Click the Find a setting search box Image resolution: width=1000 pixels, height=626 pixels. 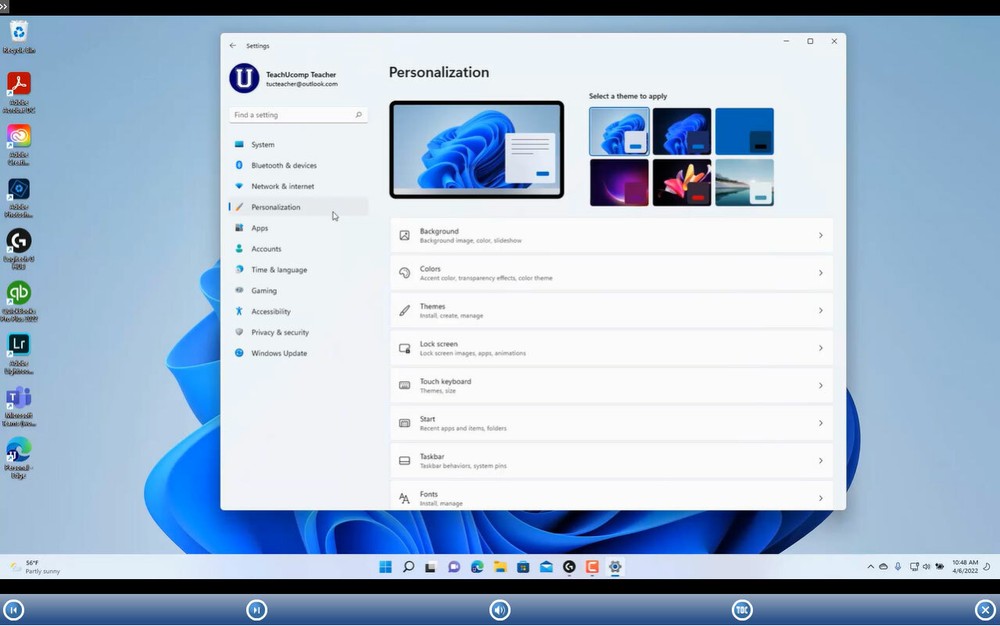tap(295, 114)
